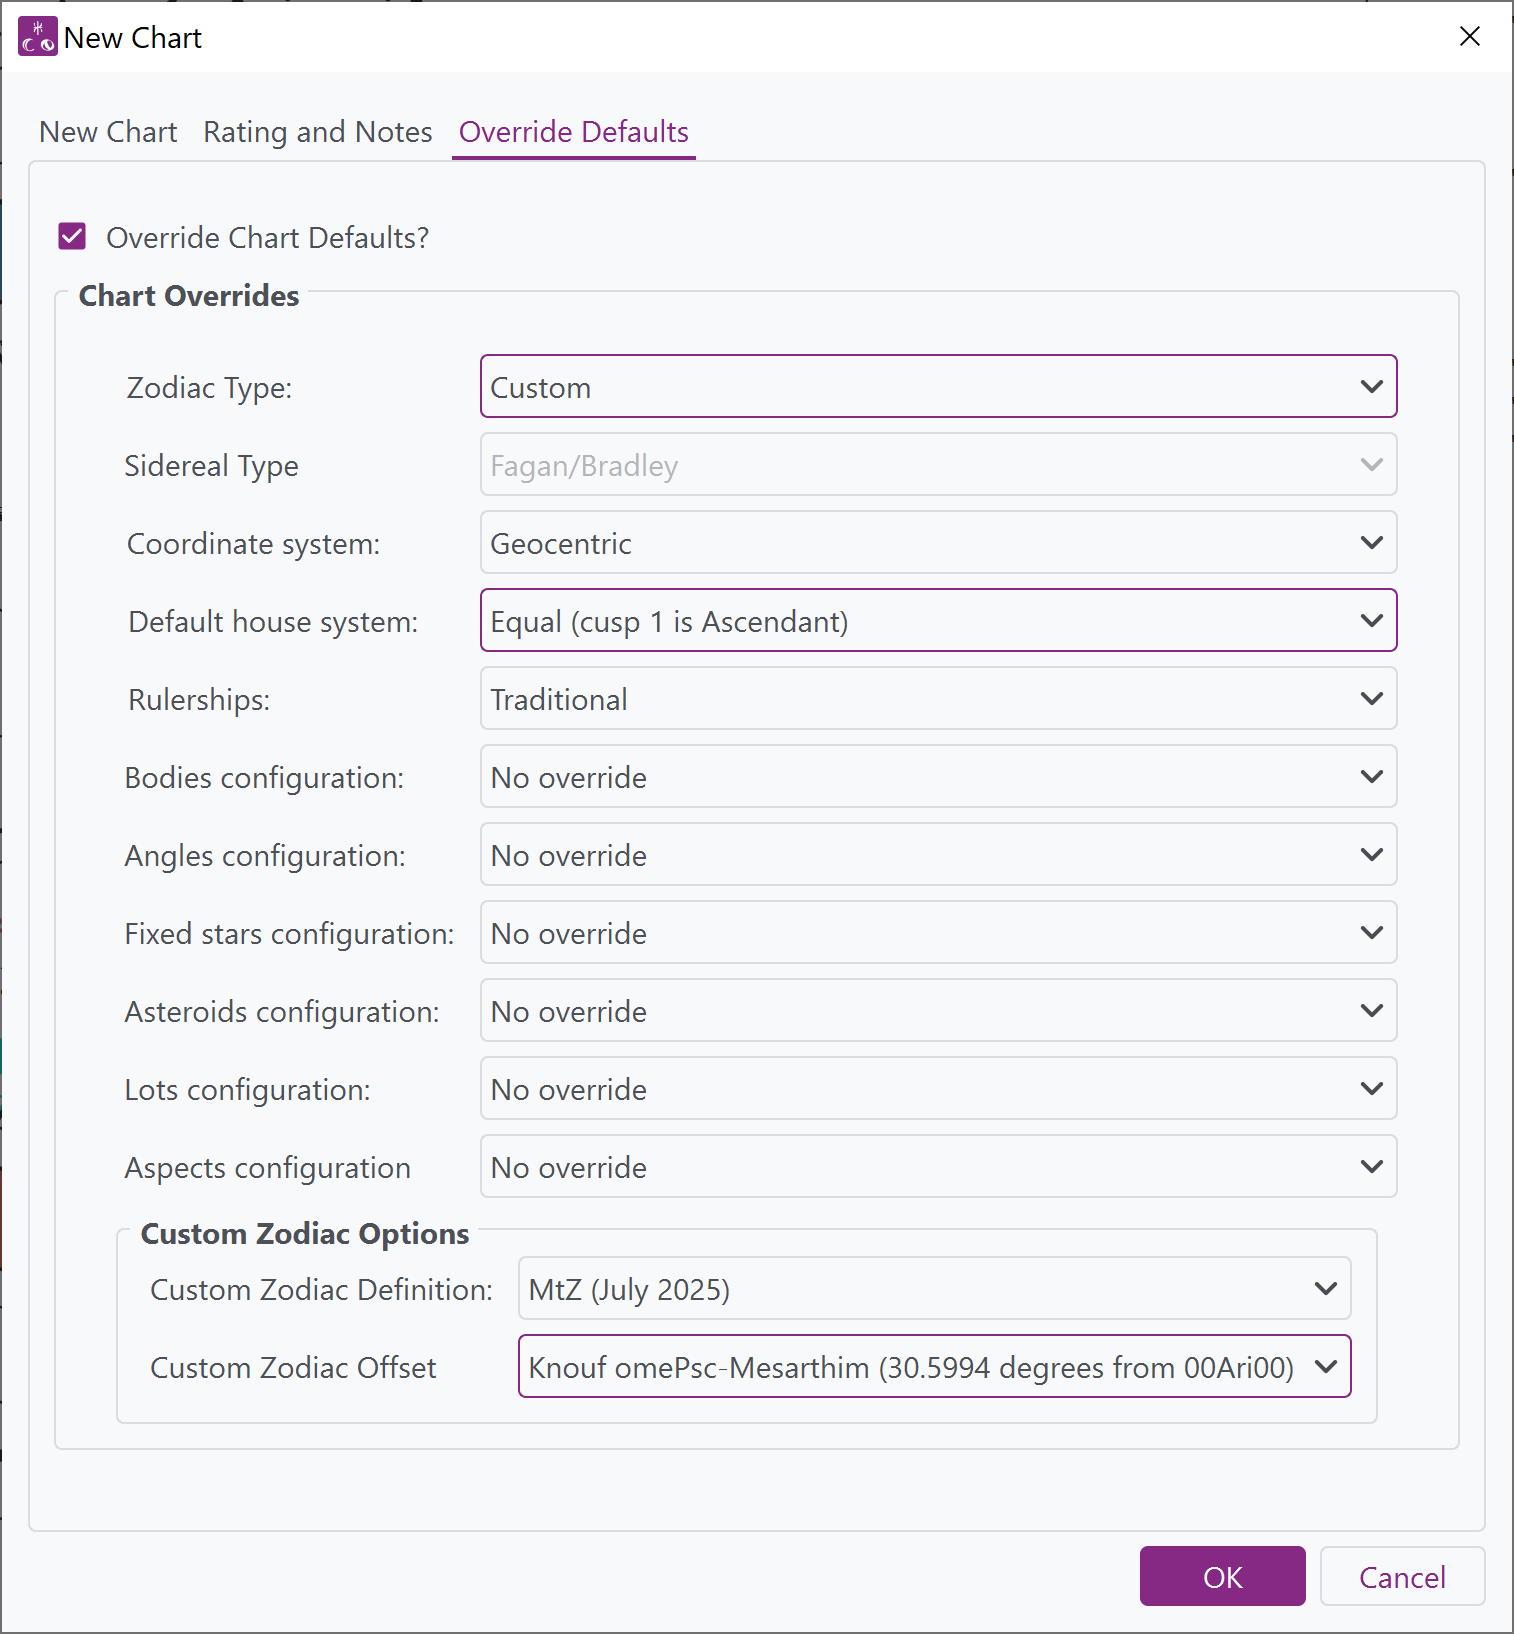This screenshot has width=1514, height=1634.
Task: Confirm the chart with the OK button
Action: 1222,1577
